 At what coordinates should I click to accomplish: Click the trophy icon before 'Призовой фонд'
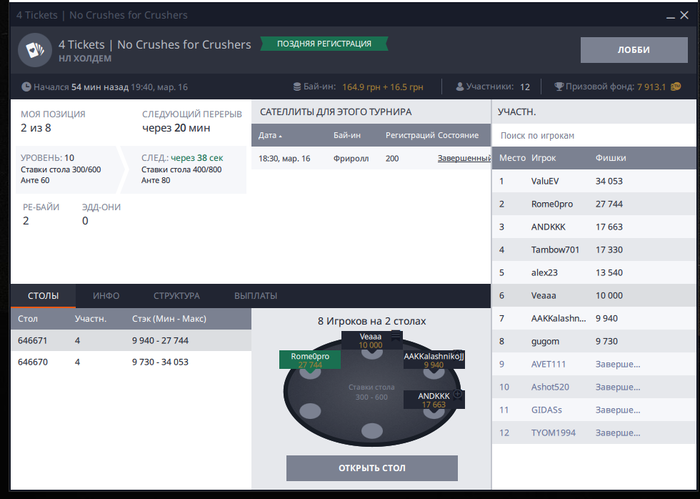point(559,87)
